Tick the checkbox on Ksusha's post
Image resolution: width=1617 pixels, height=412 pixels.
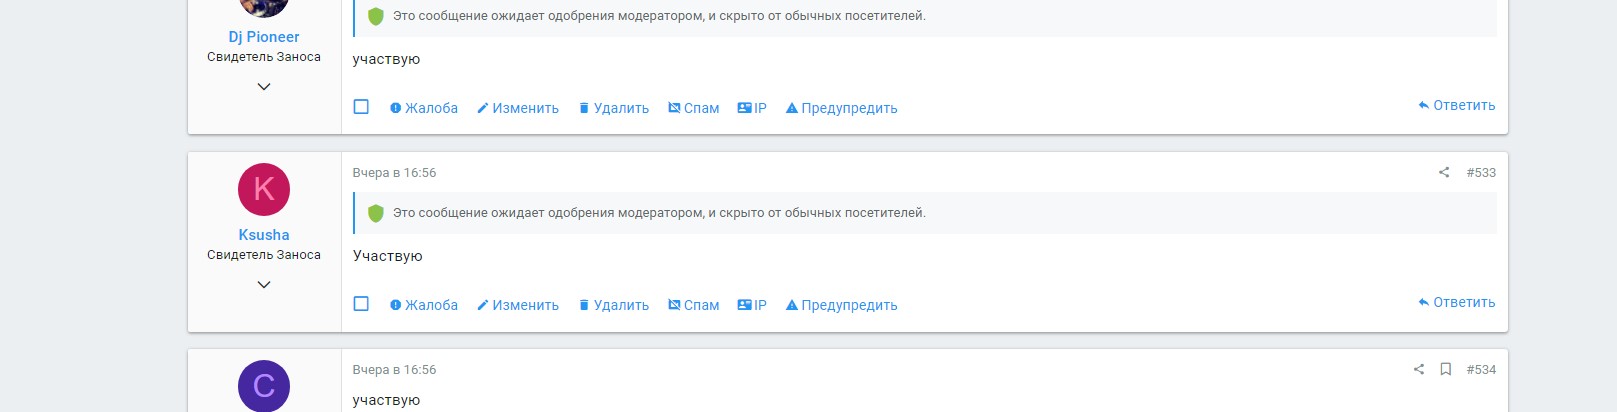pos(361,304)
